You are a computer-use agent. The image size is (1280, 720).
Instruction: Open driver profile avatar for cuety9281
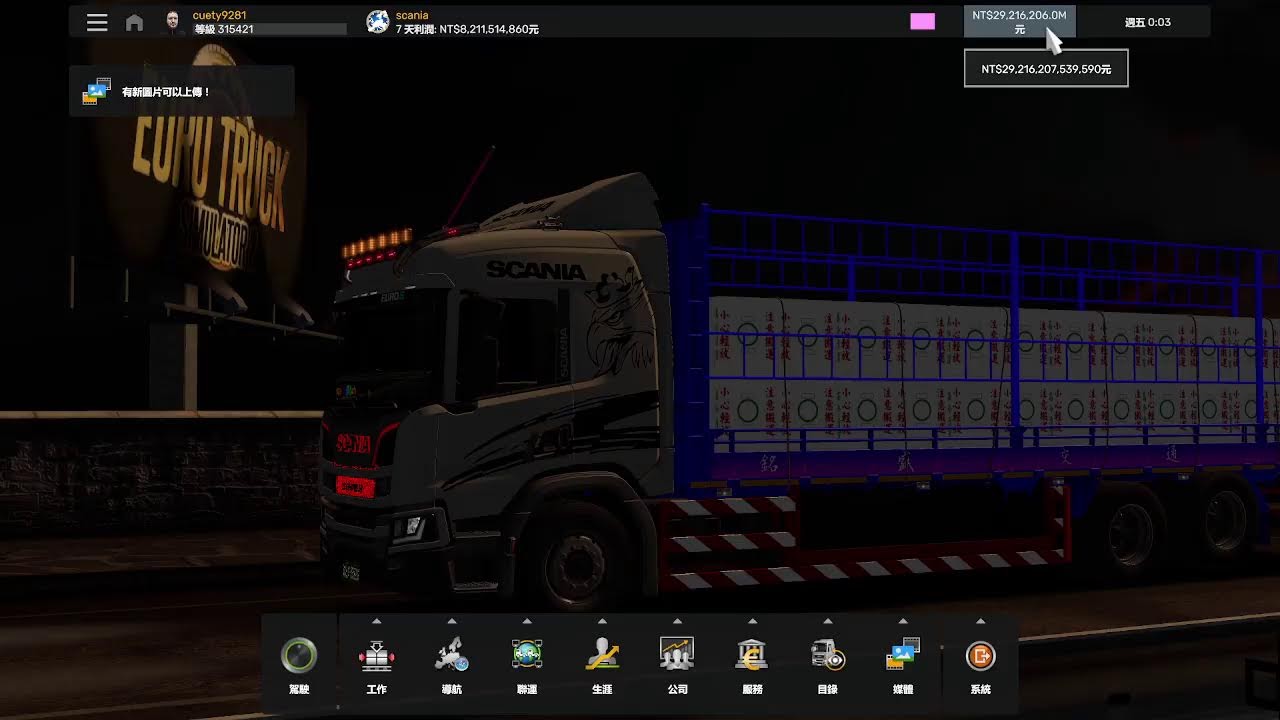pyautogui.click(x=173, y=22)
